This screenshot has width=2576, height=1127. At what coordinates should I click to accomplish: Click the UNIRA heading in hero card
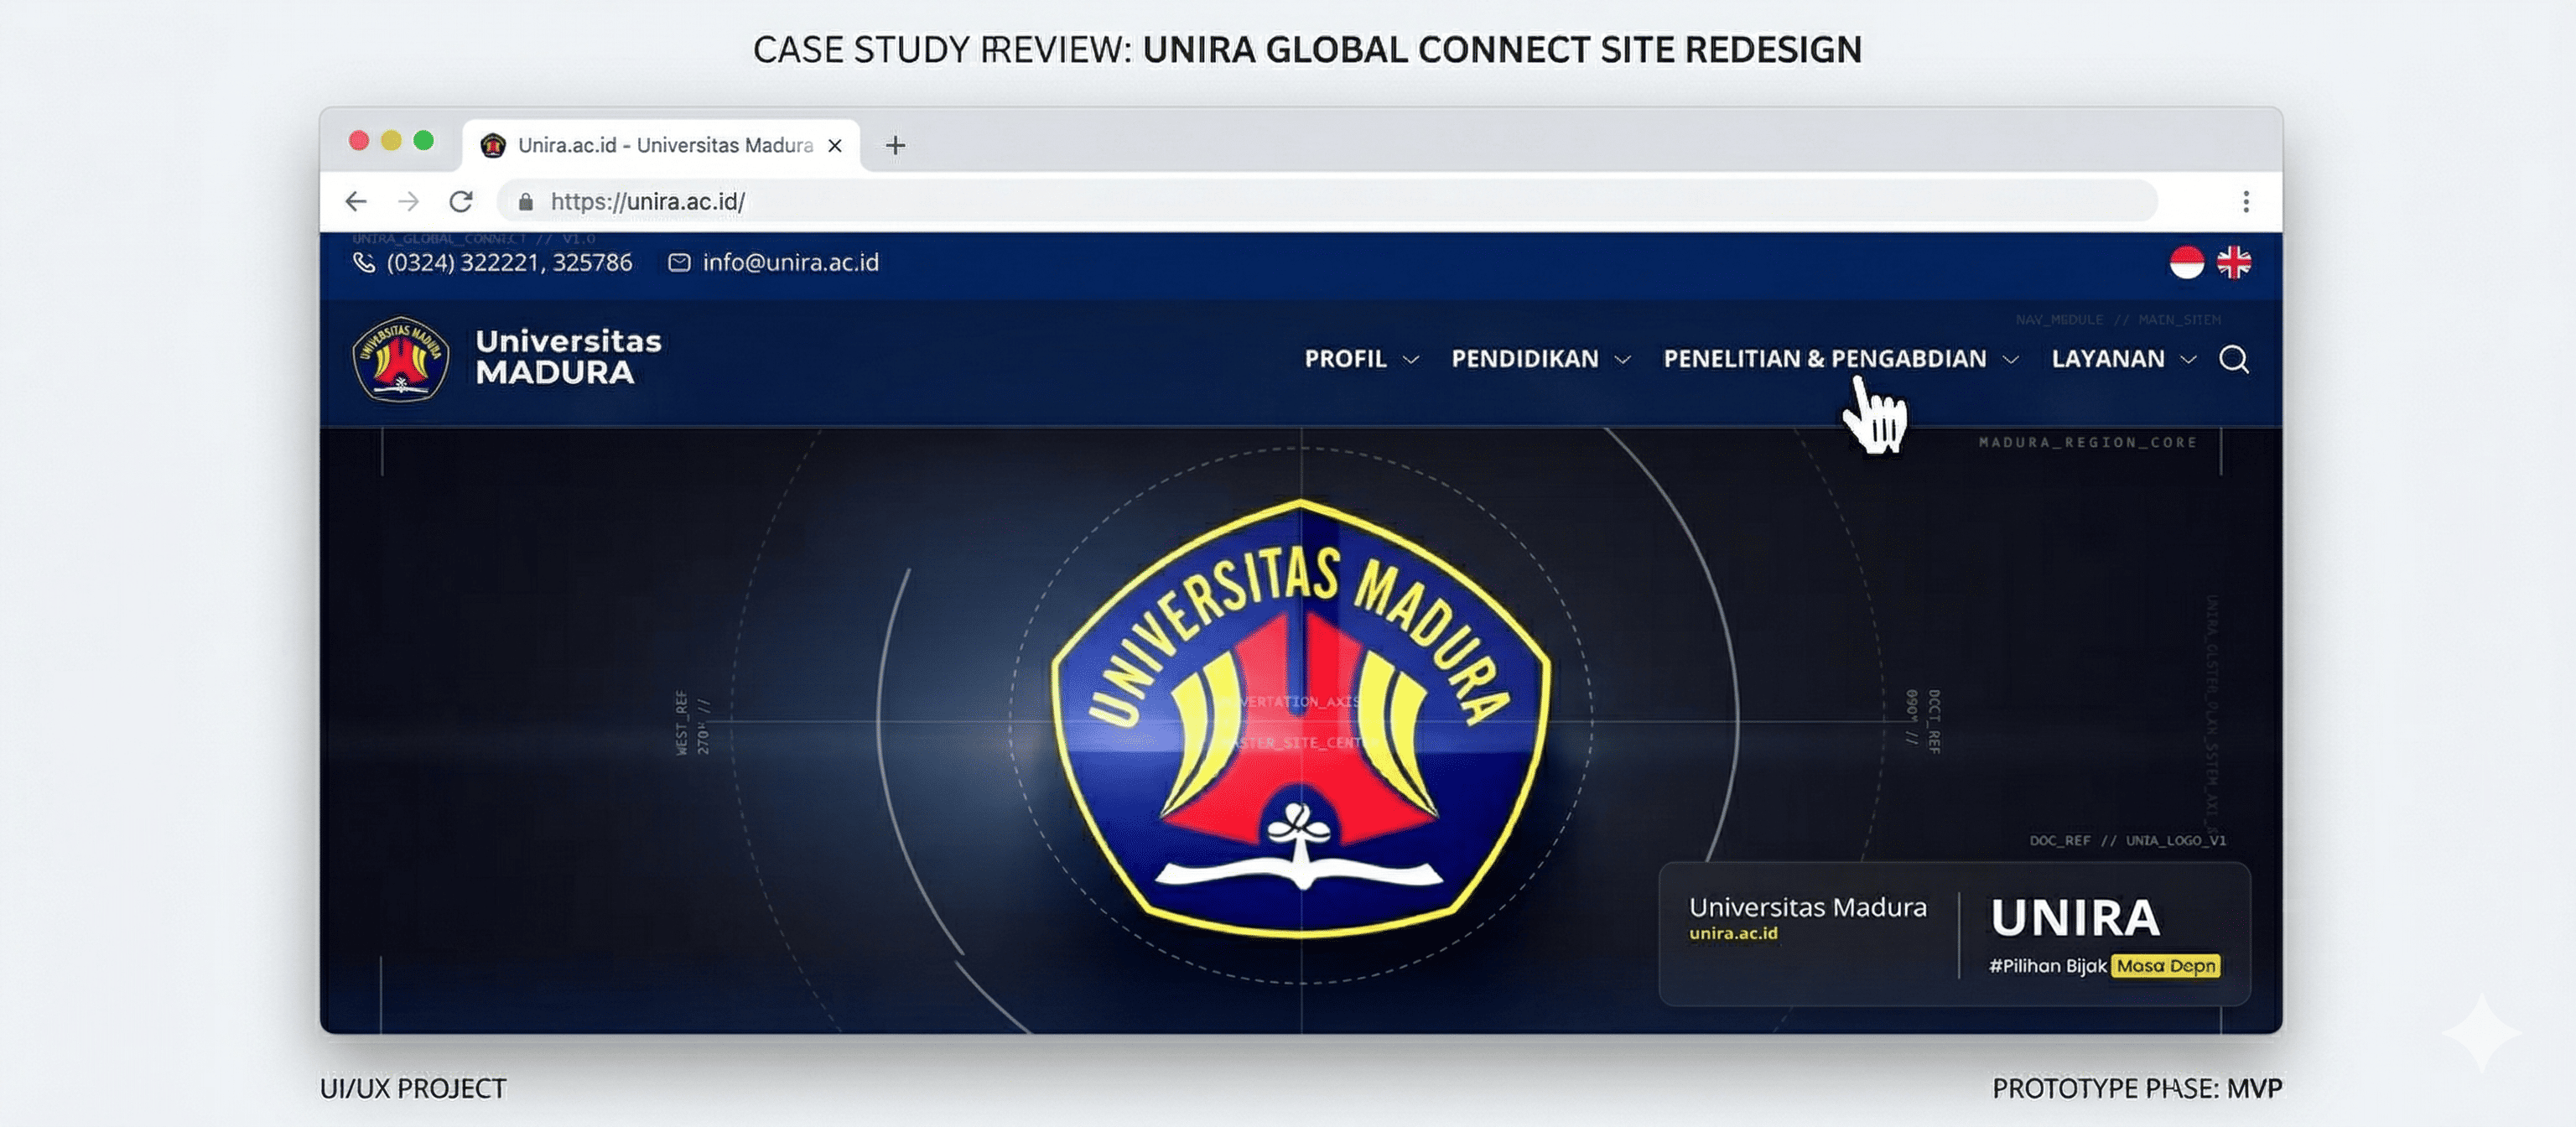pyautogui.click(x=2075, y=918)
